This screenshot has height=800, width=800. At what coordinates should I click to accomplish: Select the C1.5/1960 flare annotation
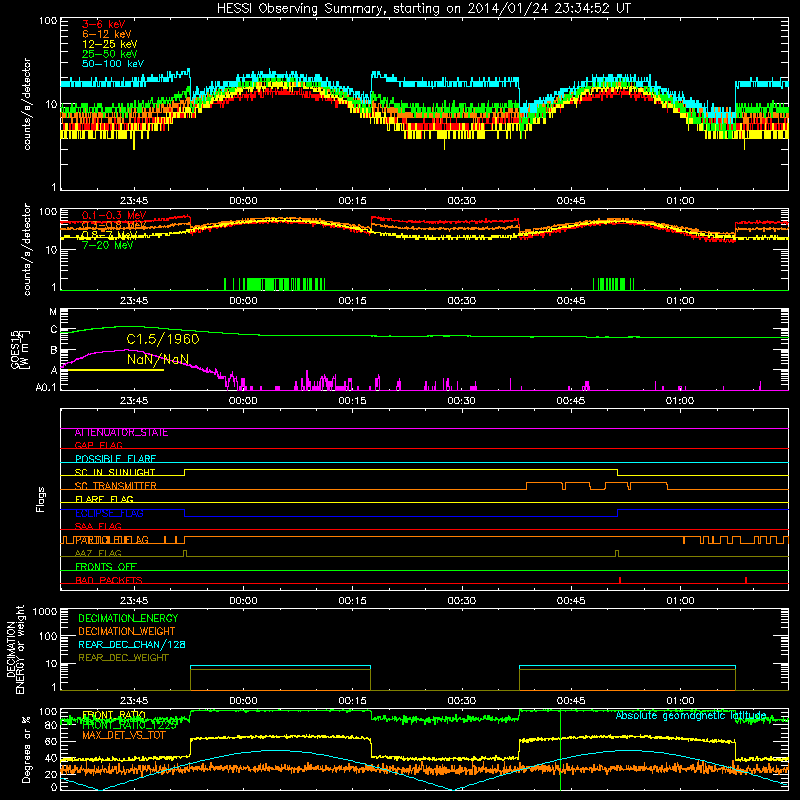tap(163, 339)
